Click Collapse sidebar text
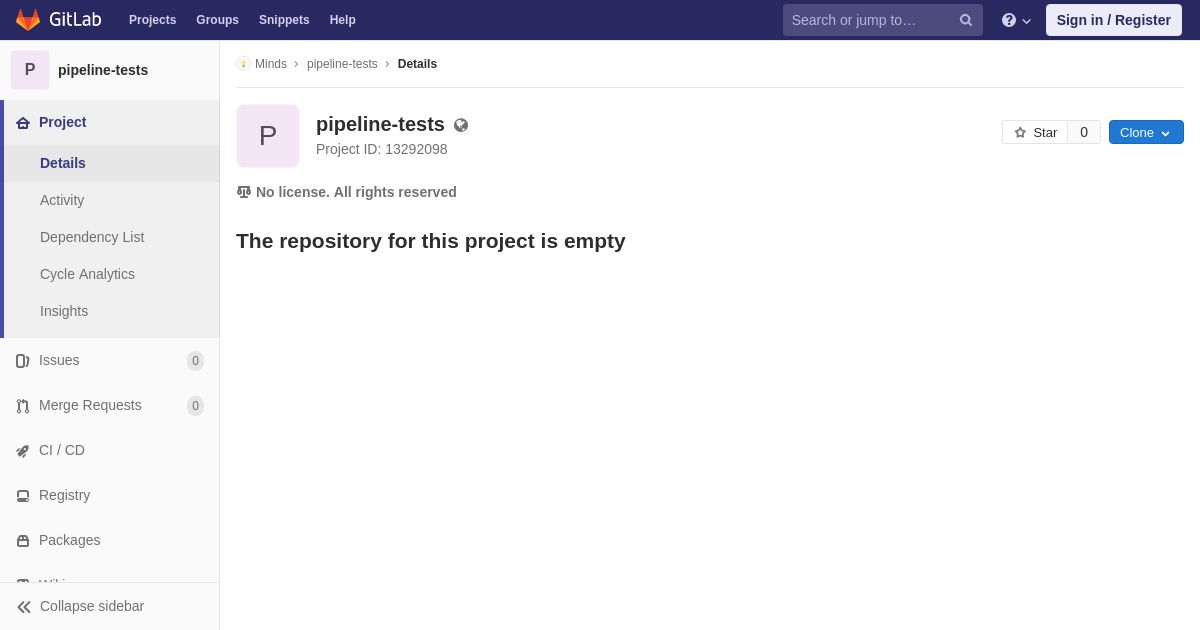This screenshot has width=1200, height=630. [x=92, y=606]
